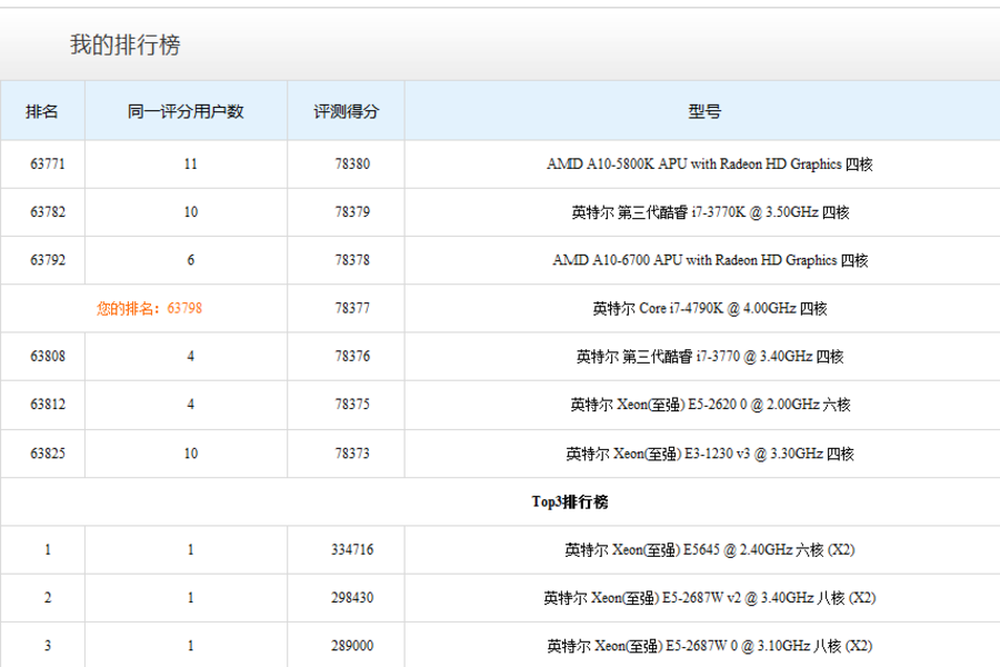Click rank cell 63771
This screenshot has width=1000, height=667.
(x=48, y=164)
